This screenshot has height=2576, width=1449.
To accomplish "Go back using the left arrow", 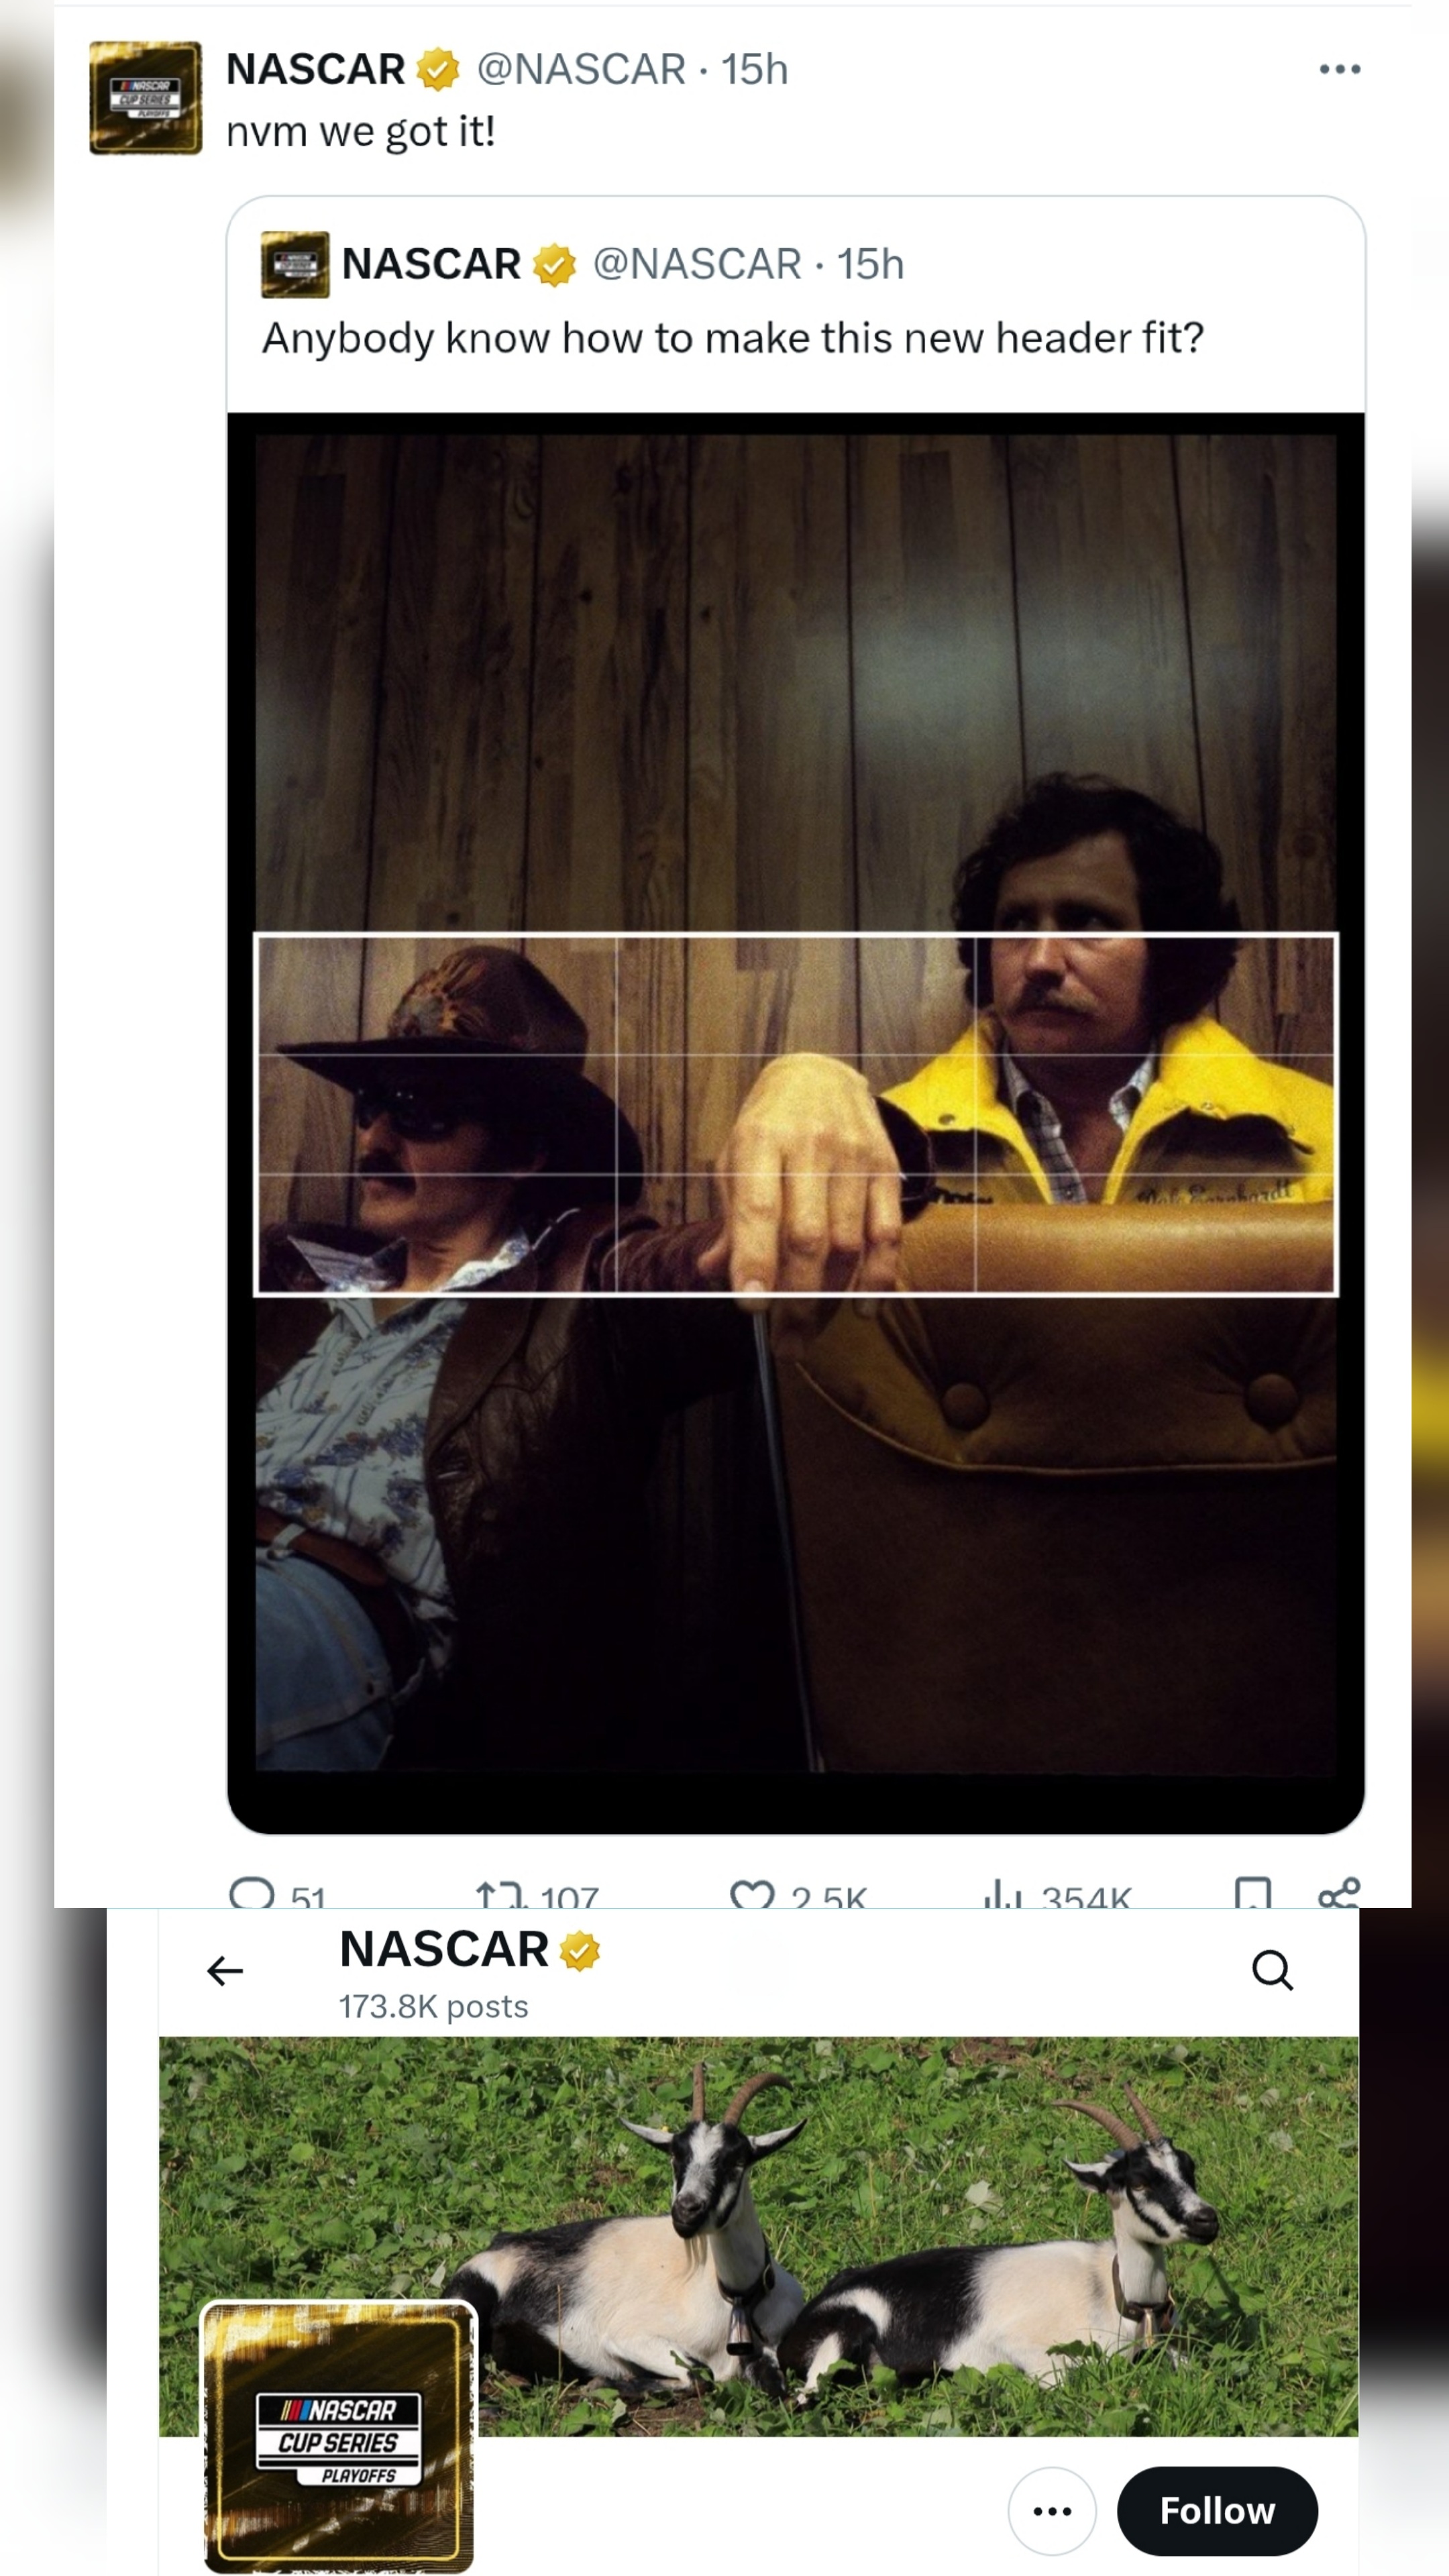I will click(x=225, y=1970).
